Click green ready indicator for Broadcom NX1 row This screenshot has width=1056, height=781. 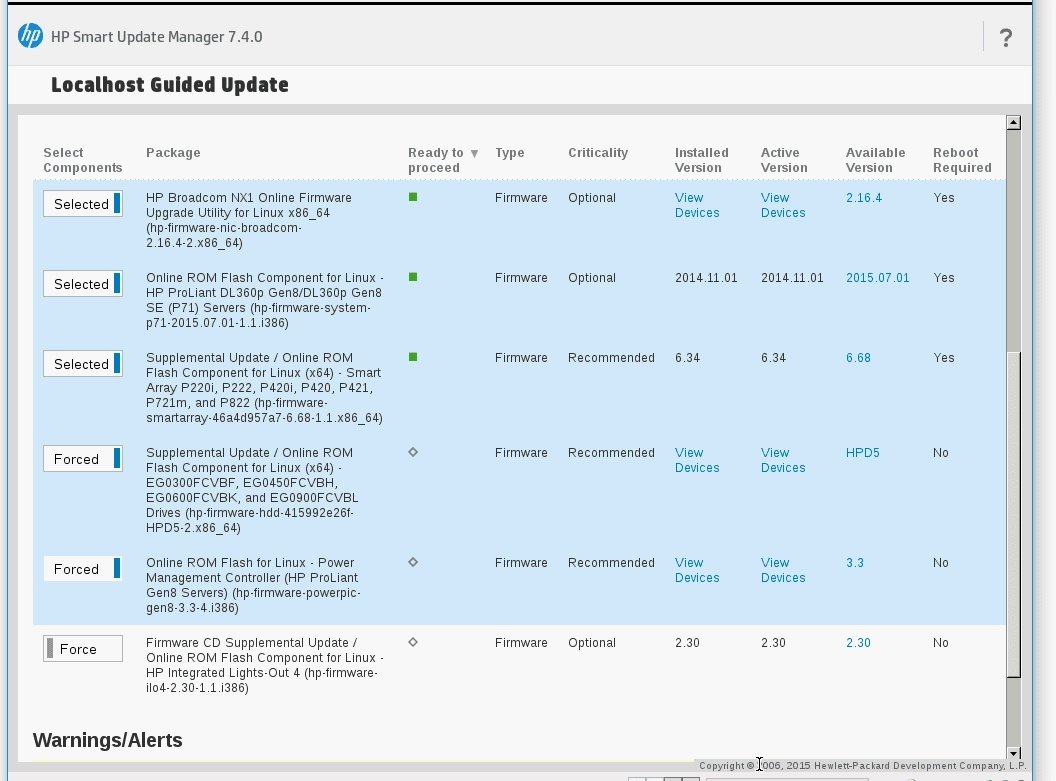[413, 197]
